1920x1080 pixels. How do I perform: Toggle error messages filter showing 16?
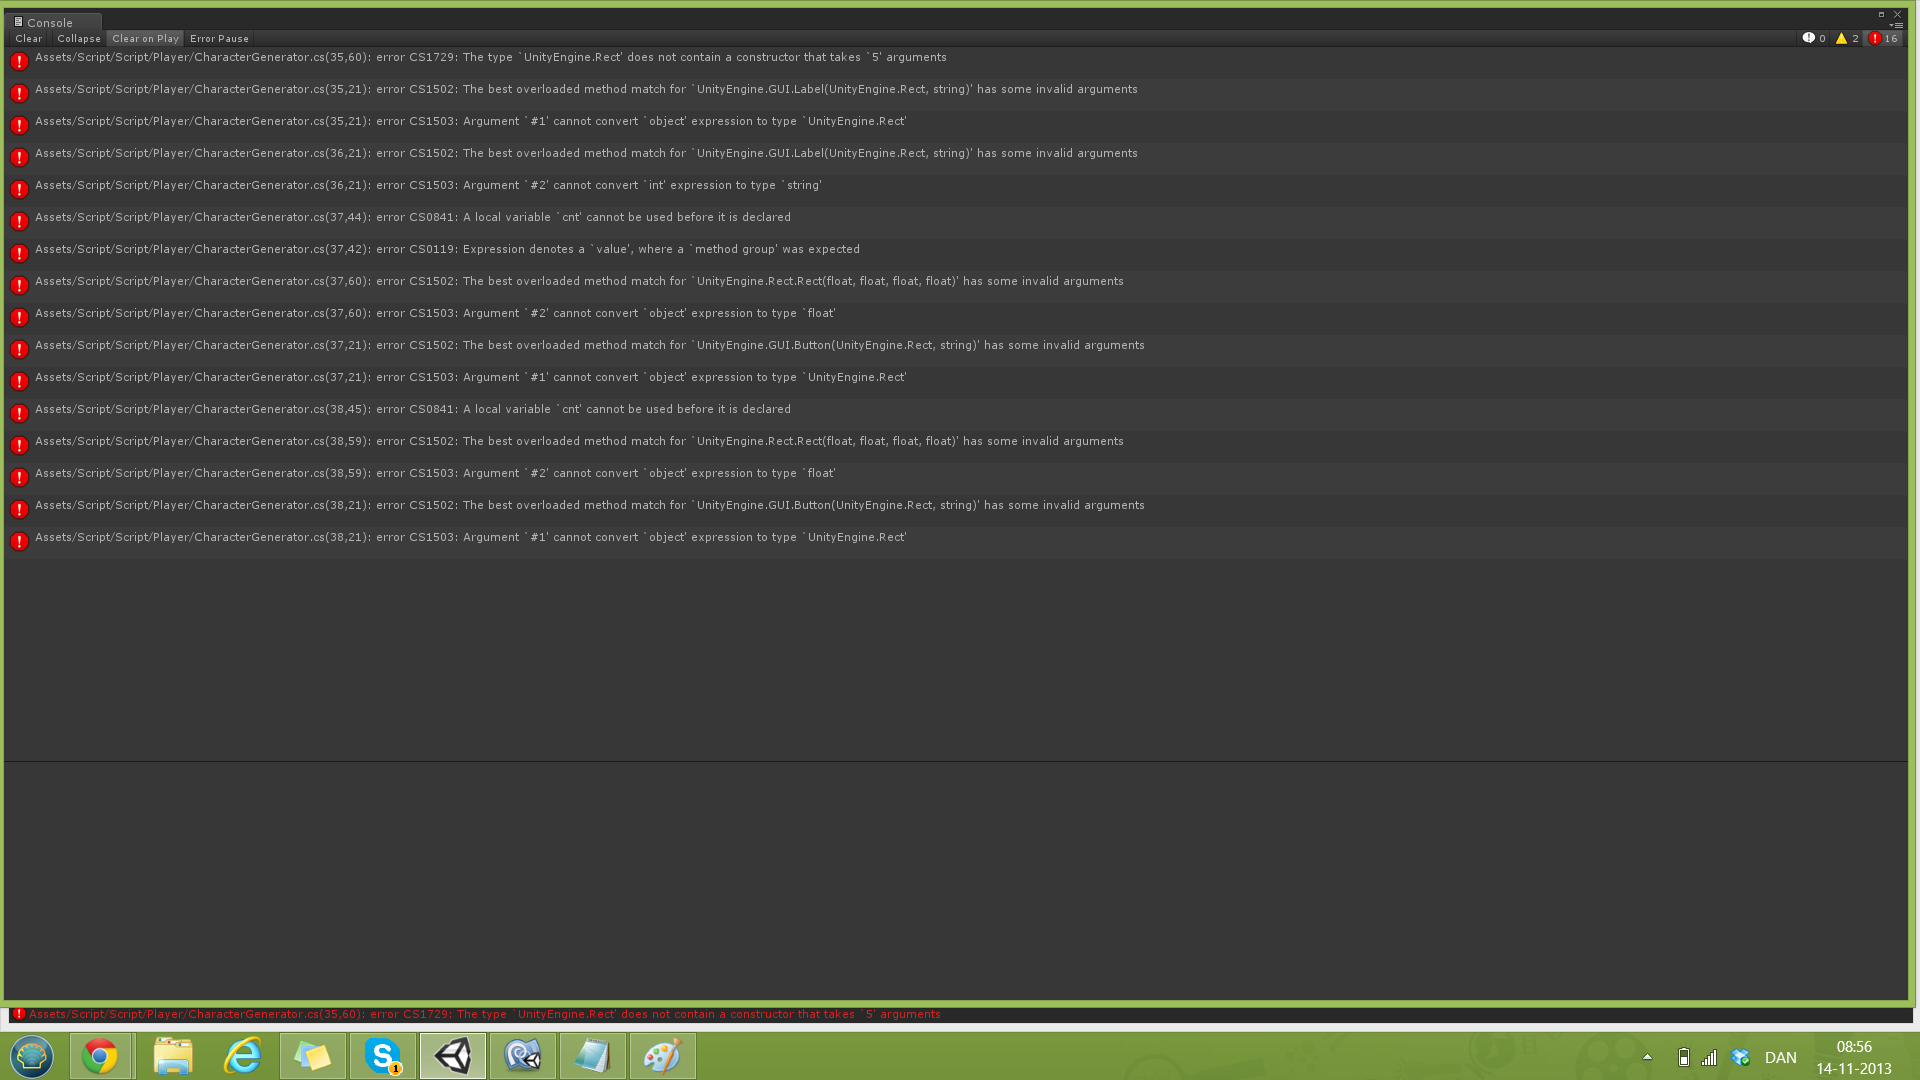pyautogui.click(x=1883, y=38)
